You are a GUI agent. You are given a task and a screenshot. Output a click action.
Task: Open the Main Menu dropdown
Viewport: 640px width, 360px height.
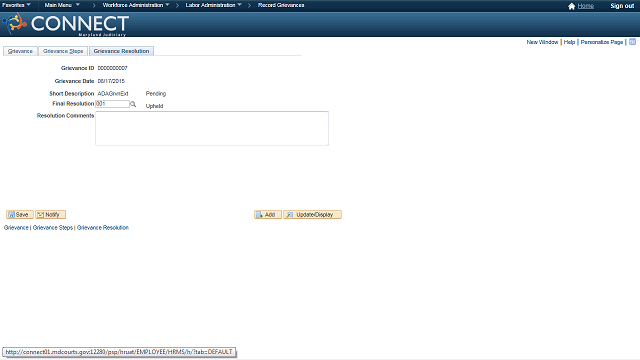click(62, 5)
